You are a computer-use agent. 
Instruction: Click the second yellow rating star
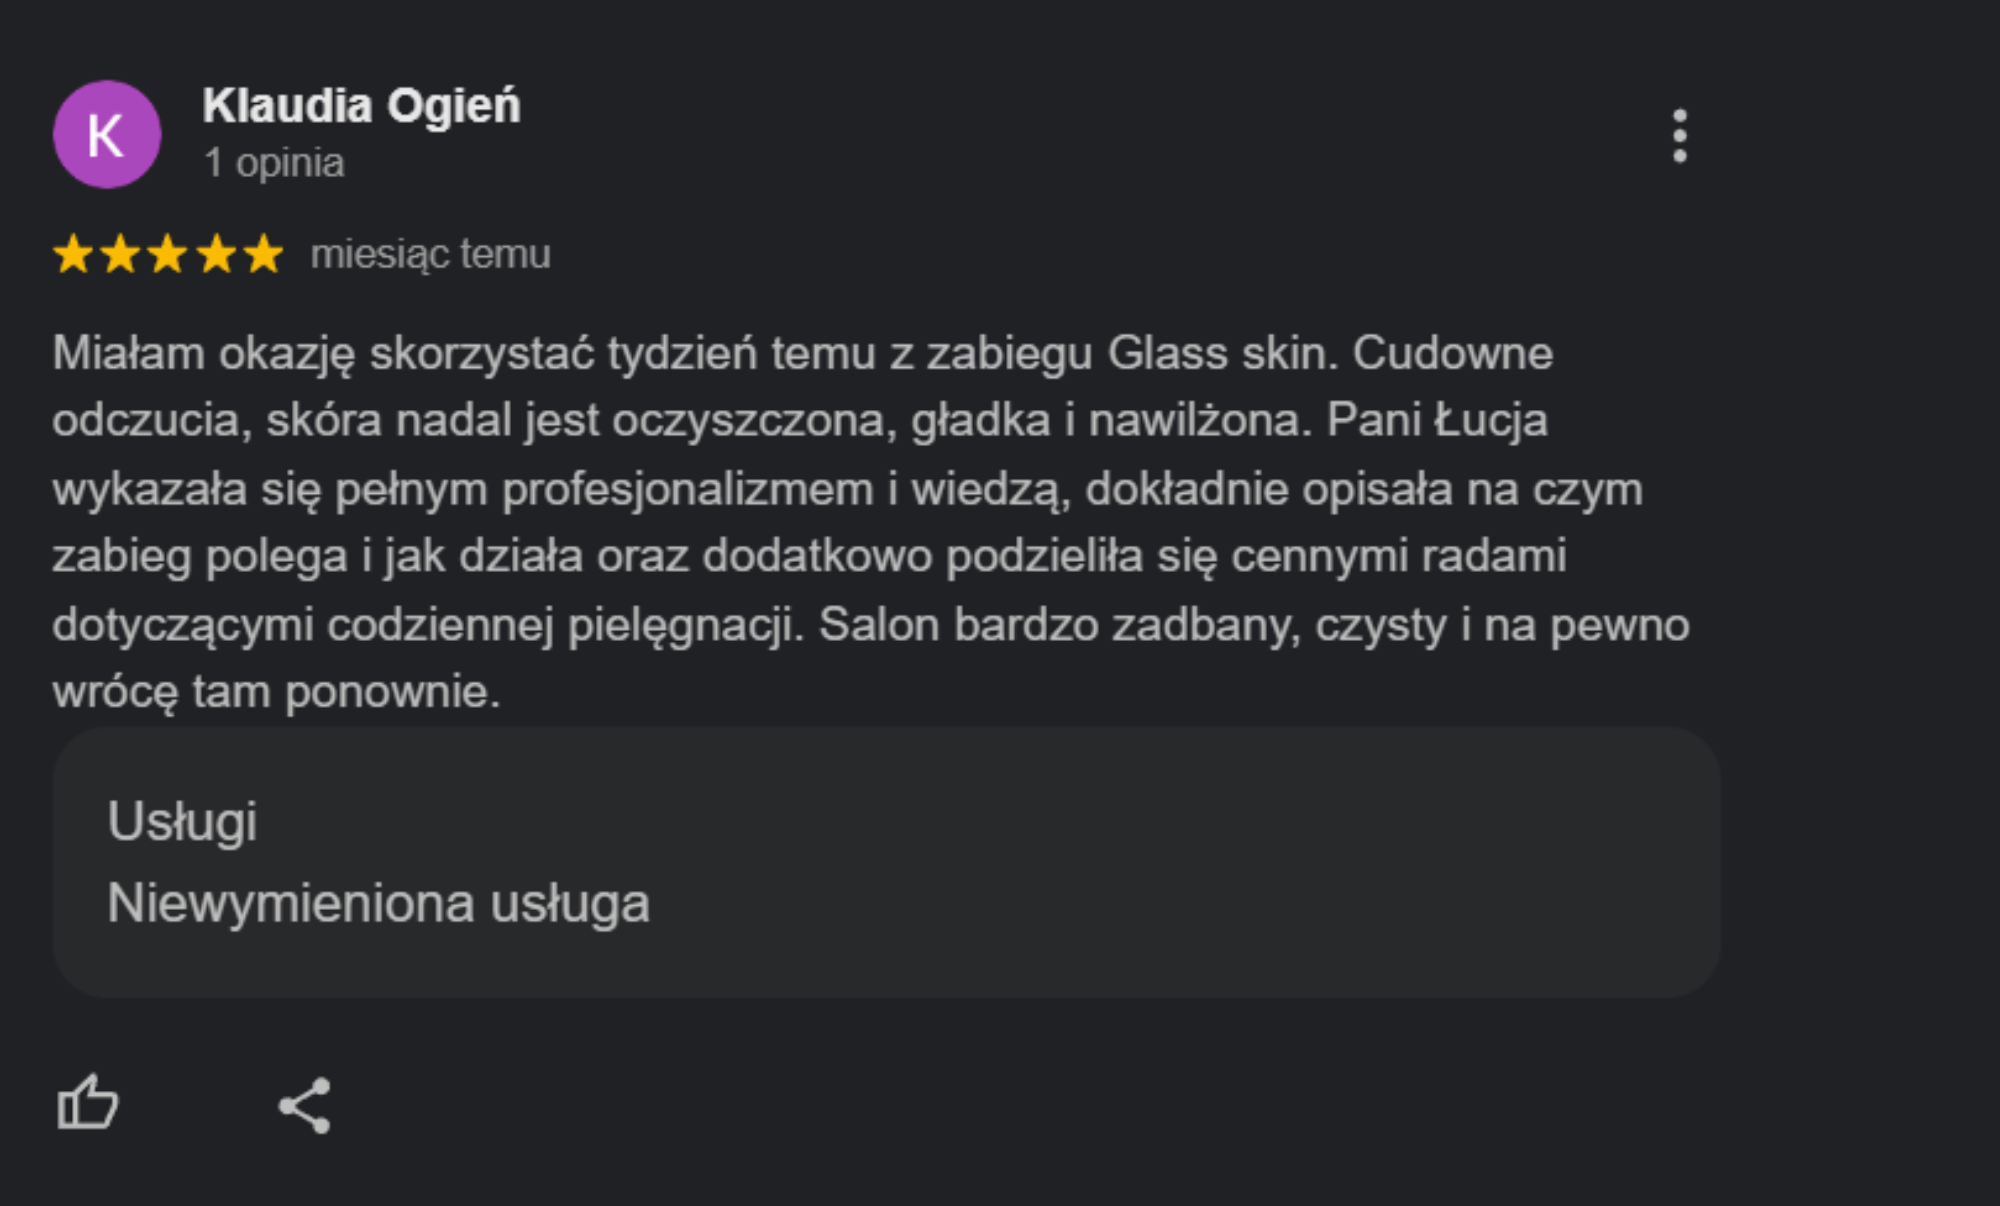click(120, 254)
